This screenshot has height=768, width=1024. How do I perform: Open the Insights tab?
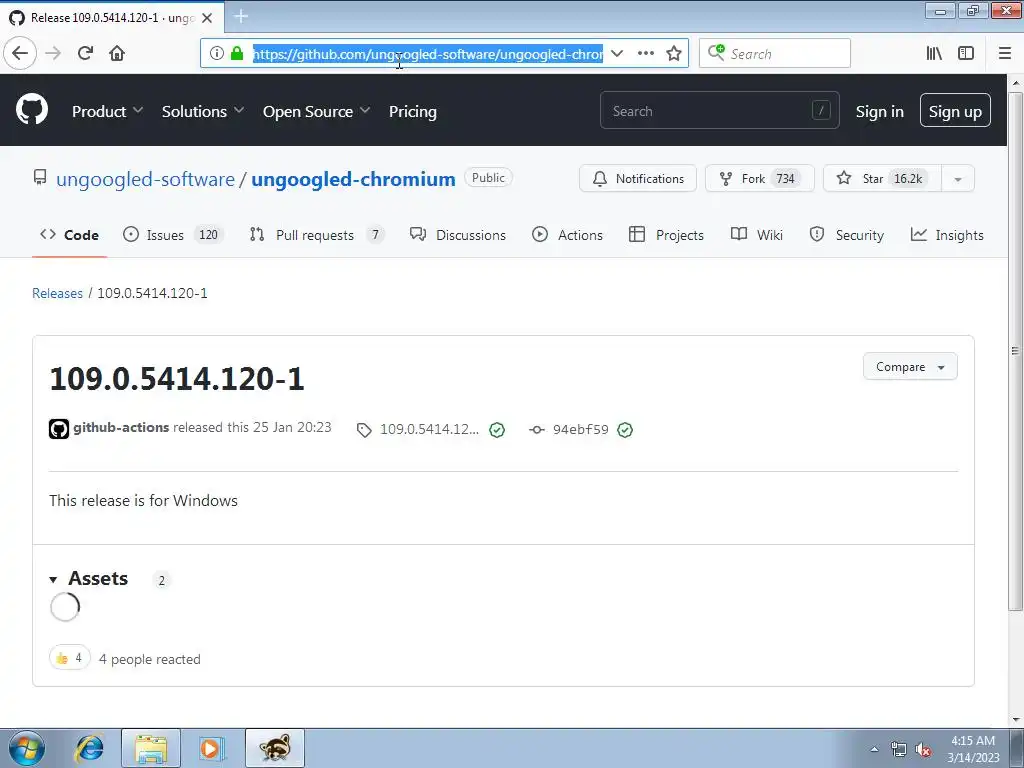[x=947, y=235]
